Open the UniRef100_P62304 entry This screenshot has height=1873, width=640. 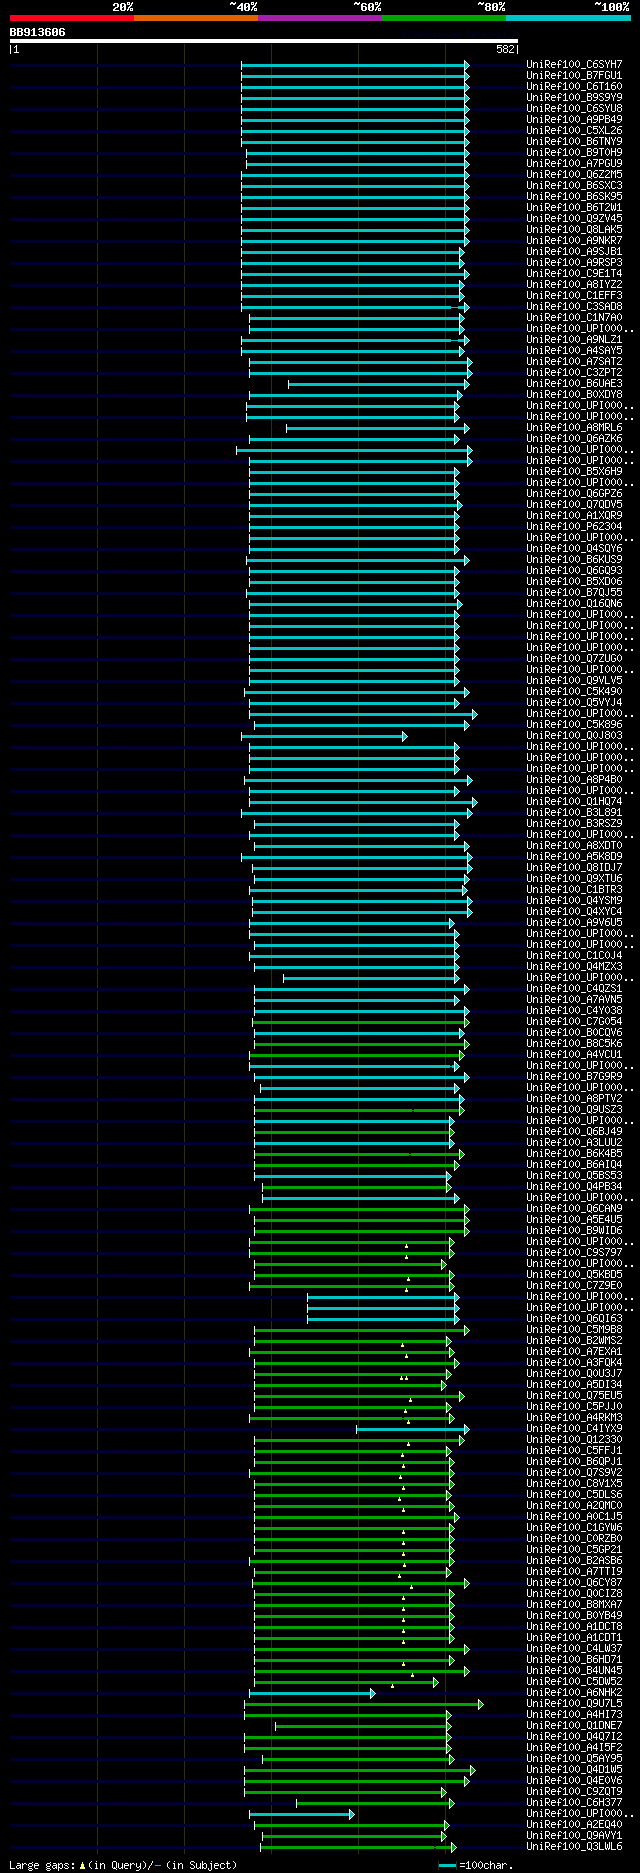[574, 527]
